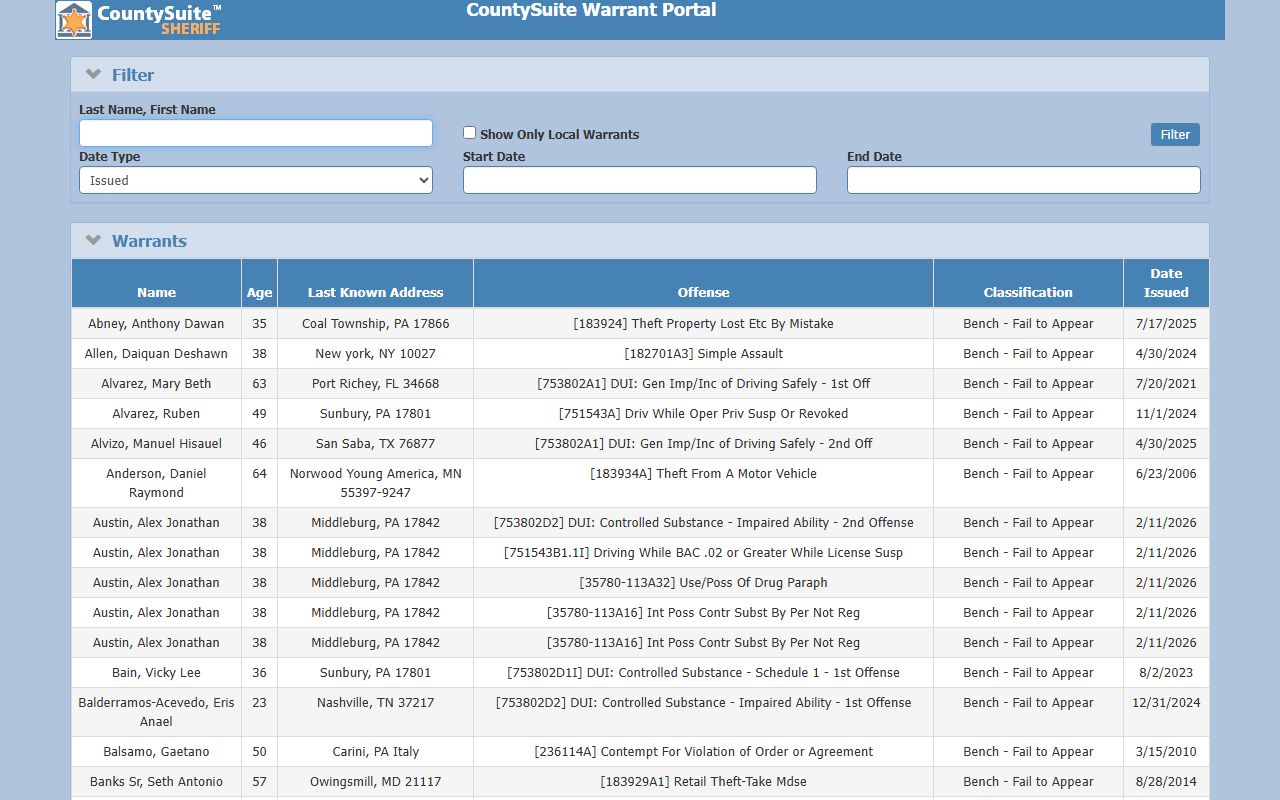Click offense DUI: Gen Imp 2nd Off
The width and height of the screenshot is (1280, 800).
point(703,443)
